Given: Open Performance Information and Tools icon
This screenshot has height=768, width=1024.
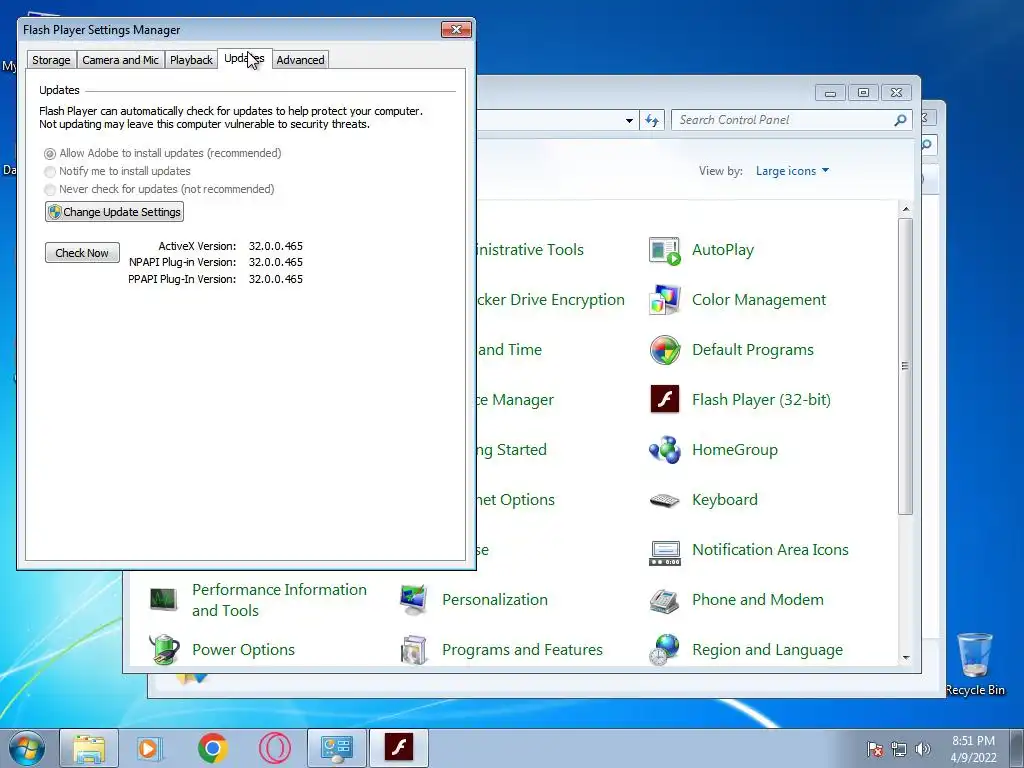Looking at the screenshot, I should coord(163,600).
